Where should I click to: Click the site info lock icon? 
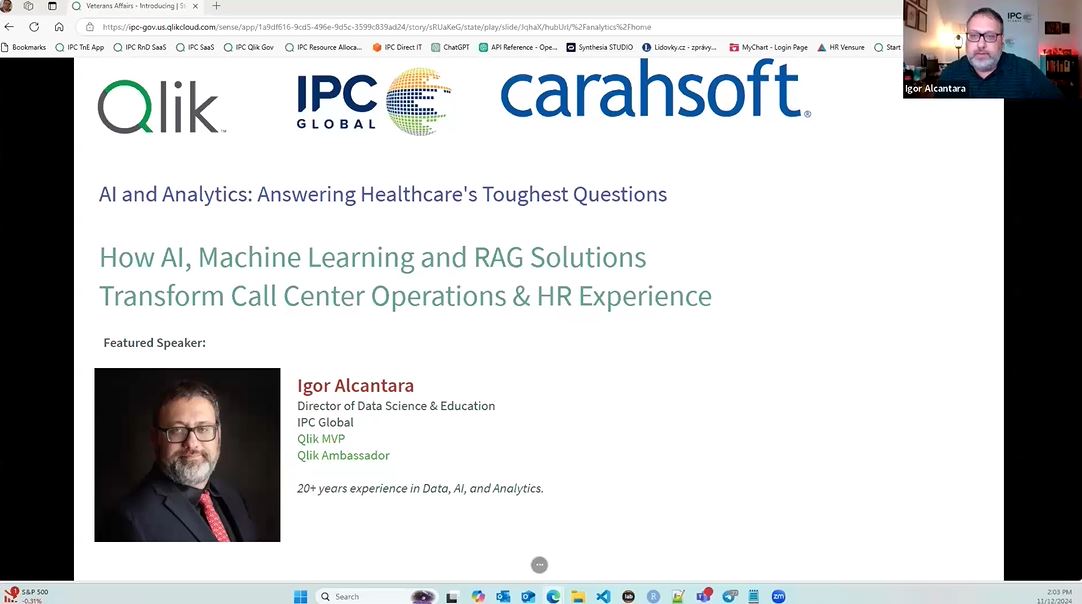coord(90,27)
